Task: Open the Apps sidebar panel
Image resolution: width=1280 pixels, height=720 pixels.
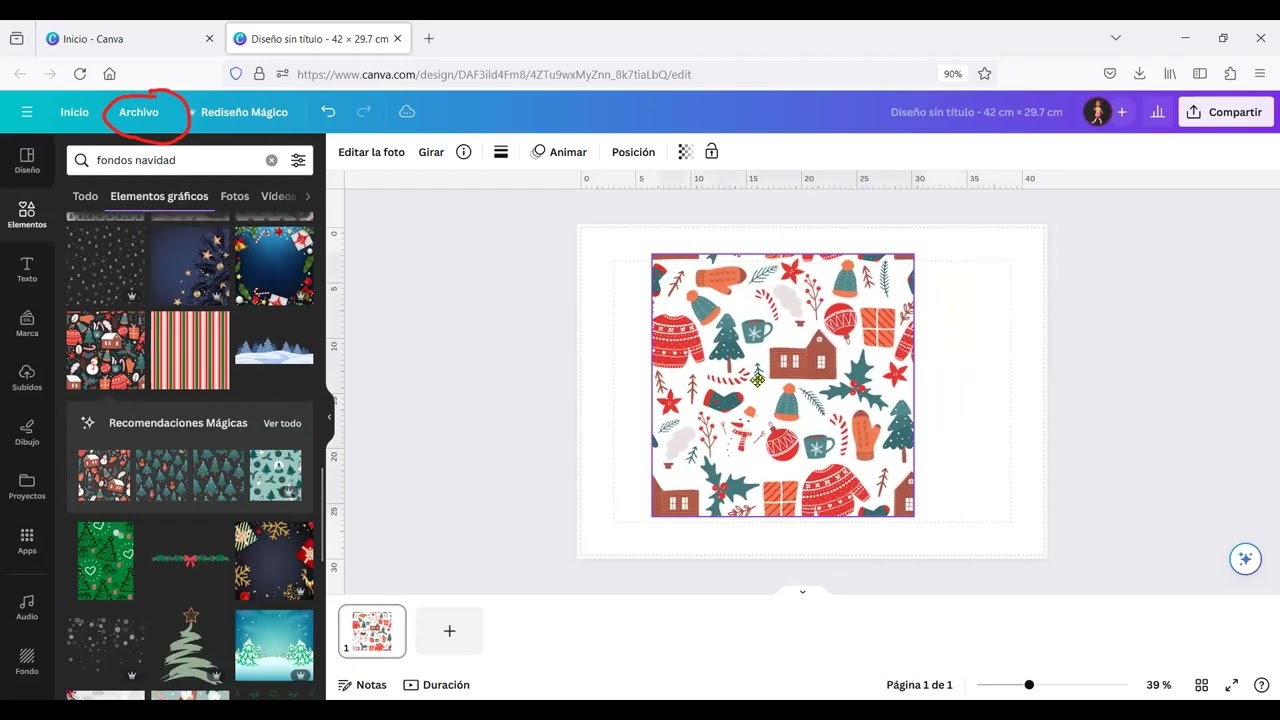Action: (27, 540)
